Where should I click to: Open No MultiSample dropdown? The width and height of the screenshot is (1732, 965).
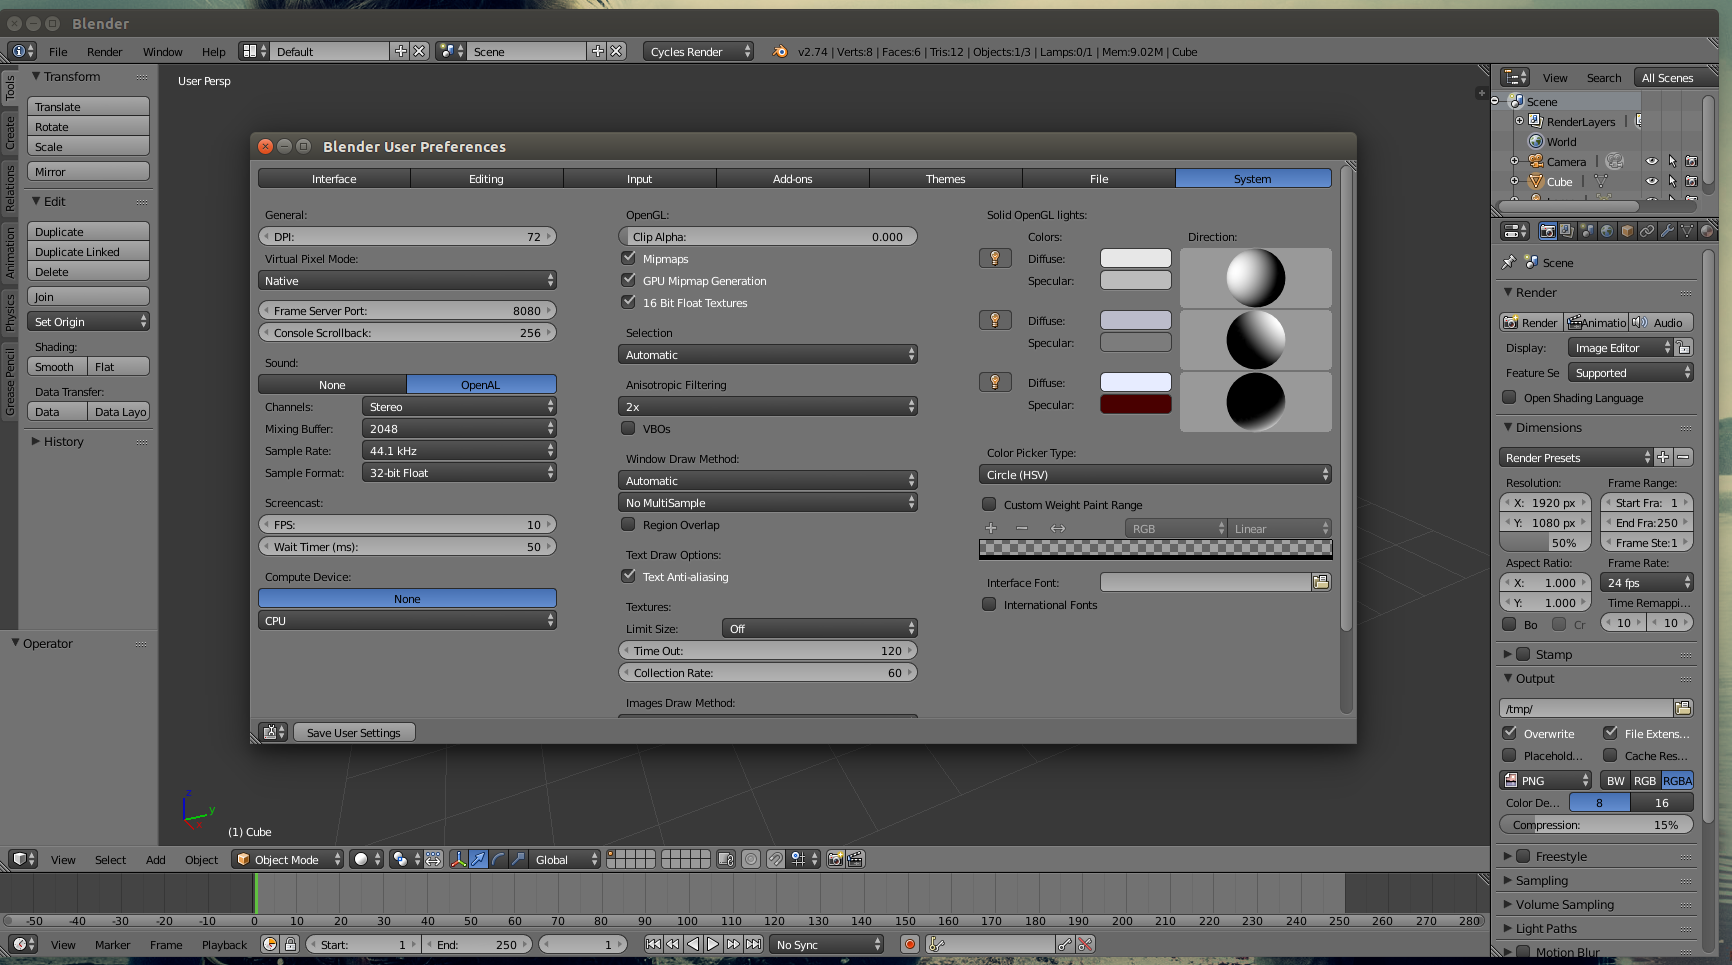[768, 503]
